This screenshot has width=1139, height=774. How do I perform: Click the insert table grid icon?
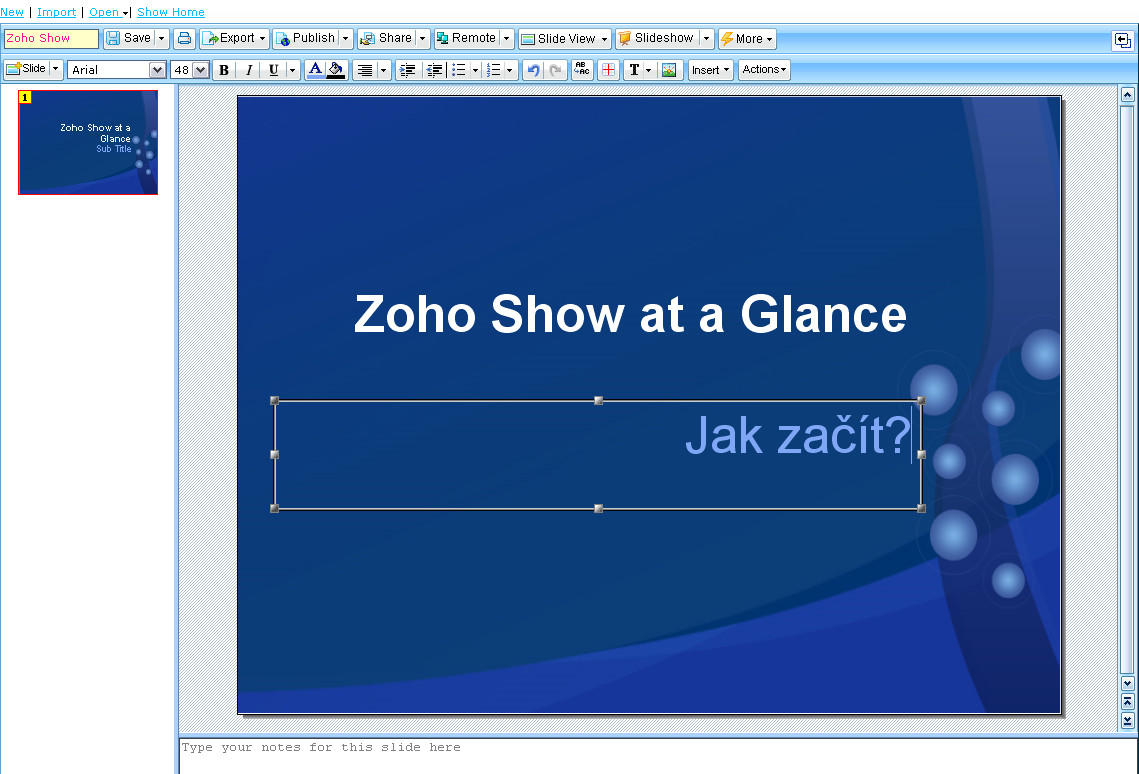click(x=609, y=70)
